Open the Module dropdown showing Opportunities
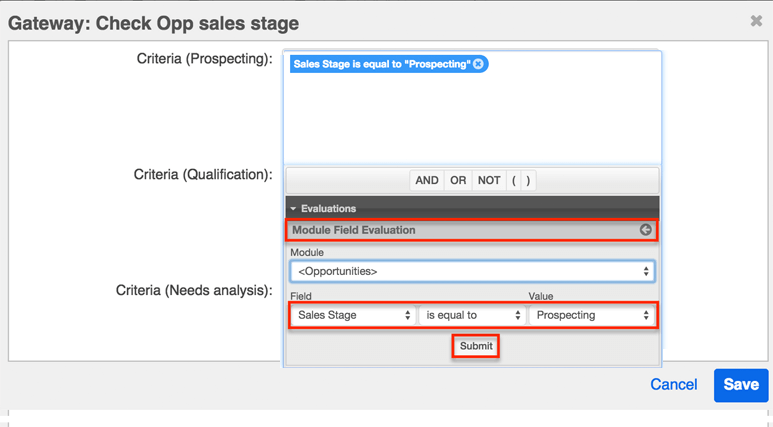The height and width of the screenshot is (427, 773). [472, 271]
